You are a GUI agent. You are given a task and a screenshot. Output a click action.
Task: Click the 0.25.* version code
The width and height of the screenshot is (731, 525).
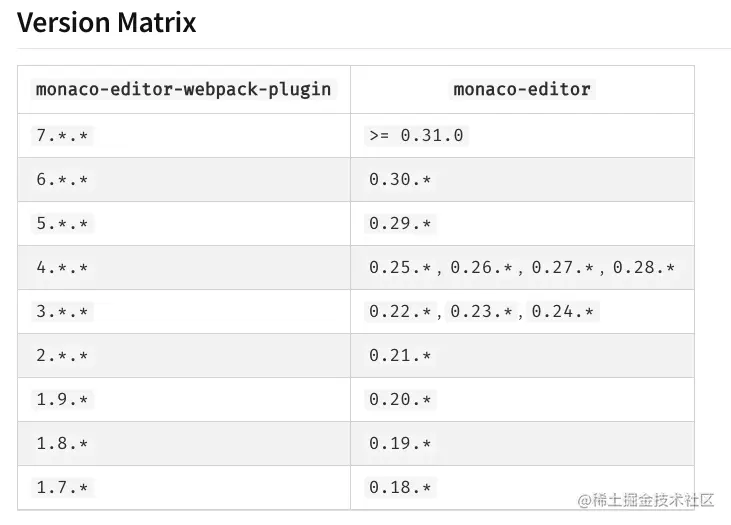click(400, 268)
